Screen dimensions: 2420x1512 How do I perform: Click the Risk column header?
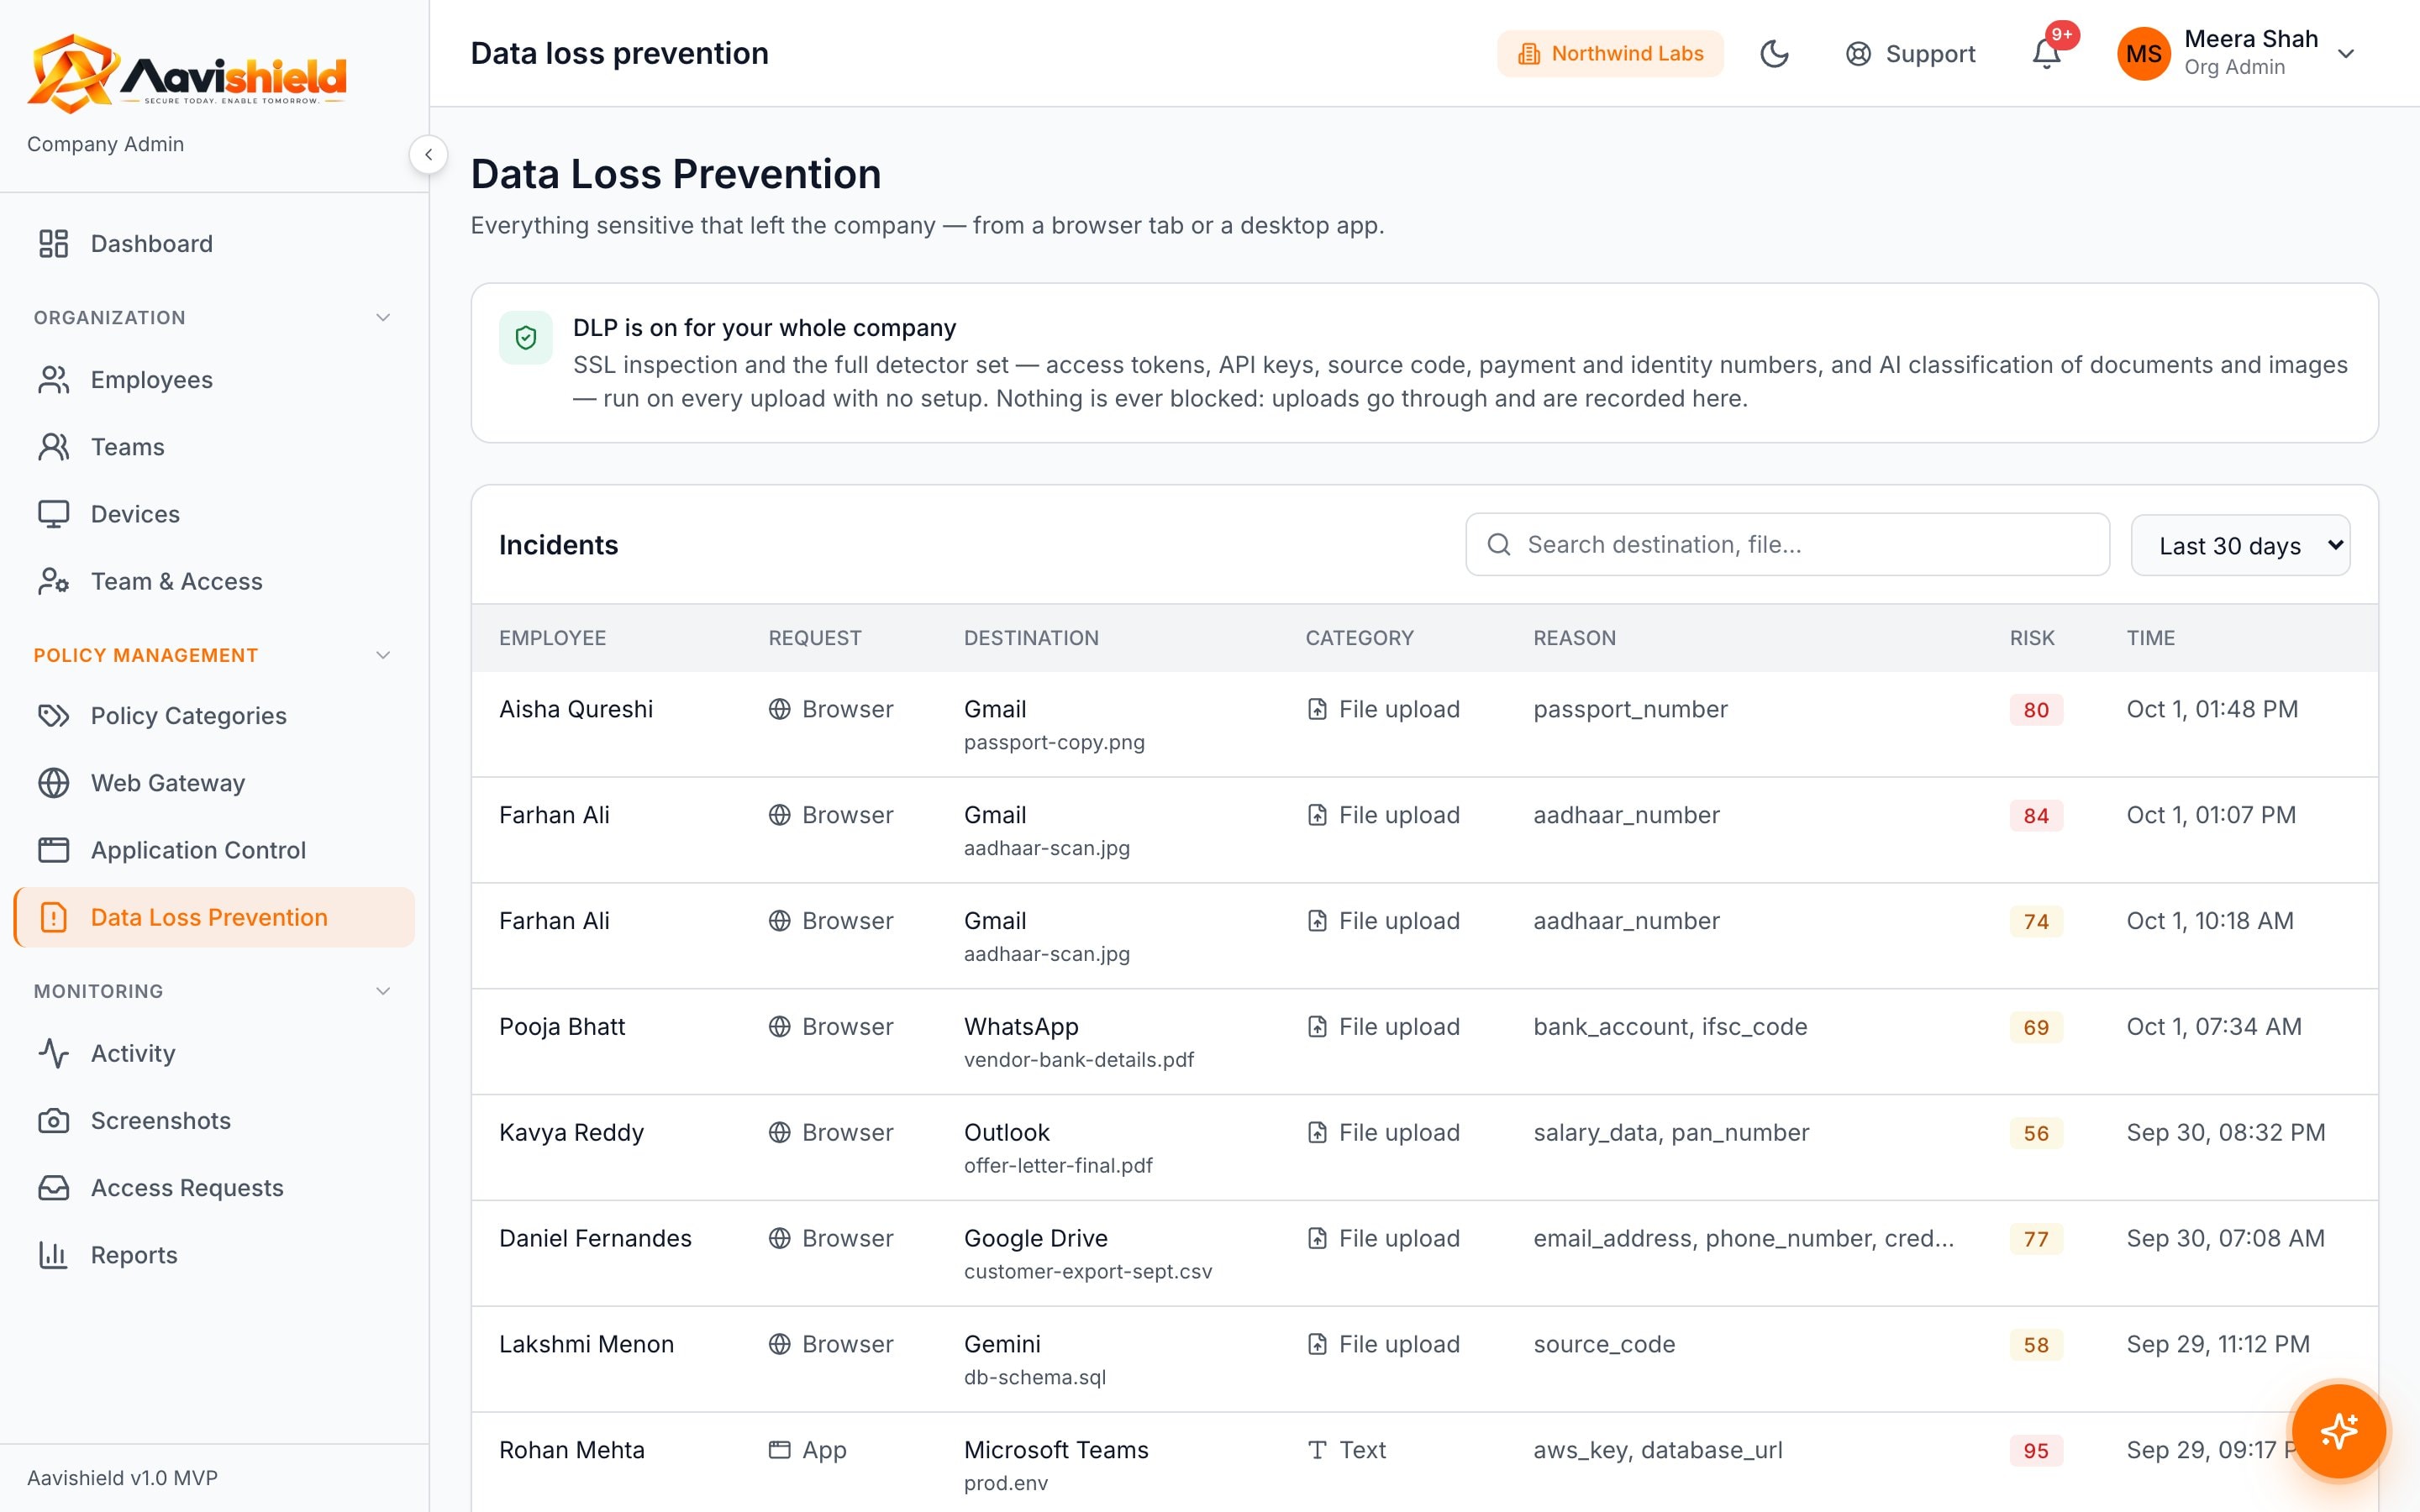tap(2032, 638)
